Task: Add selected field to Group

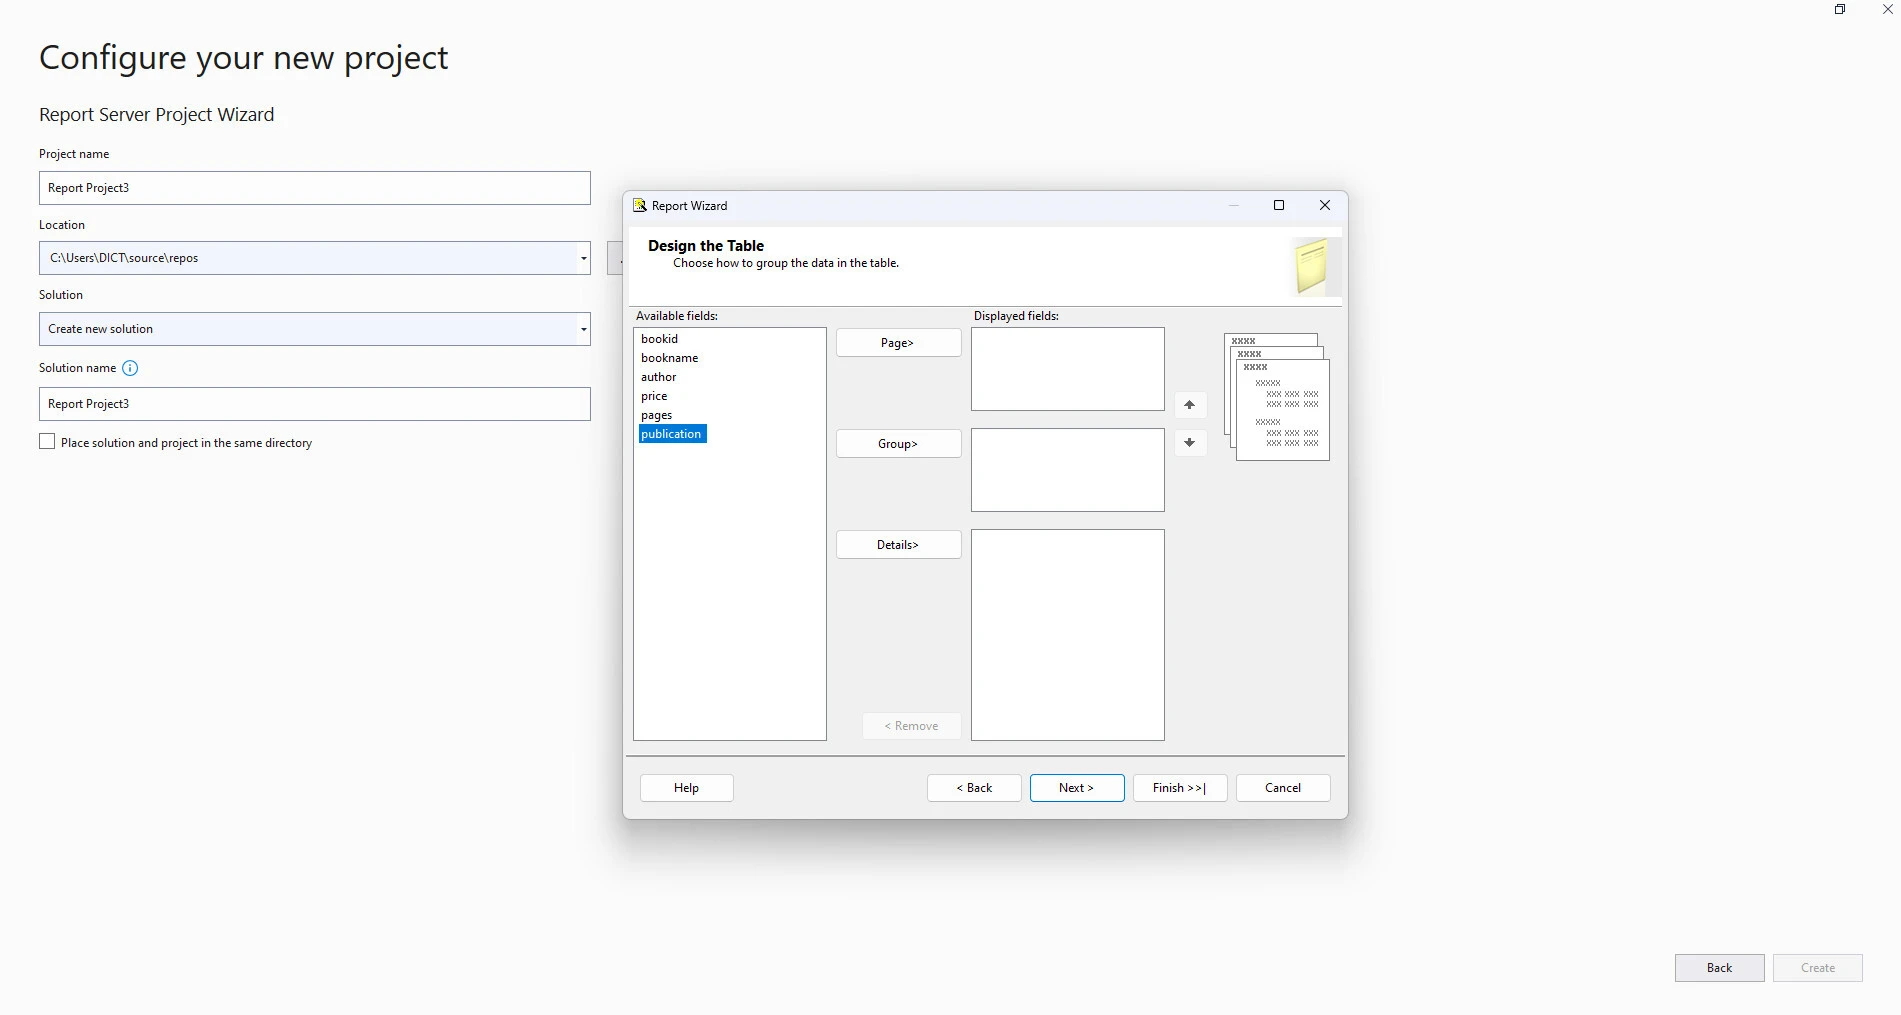Action: (897, 444)
